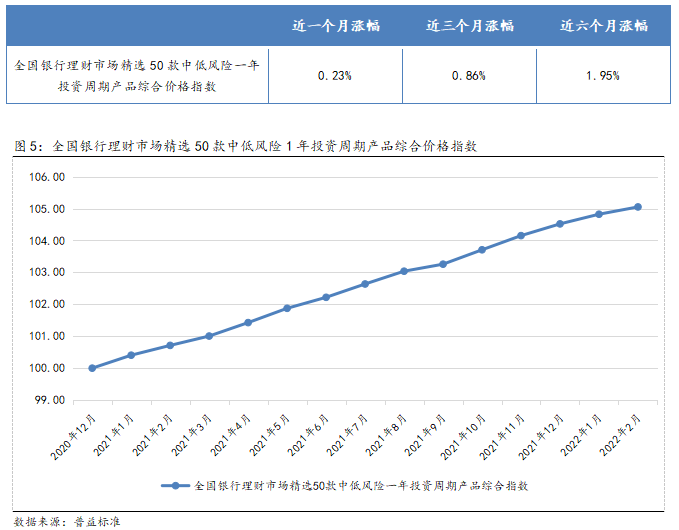
Task: Click the index name cell in table row
Action: point(138,75)
